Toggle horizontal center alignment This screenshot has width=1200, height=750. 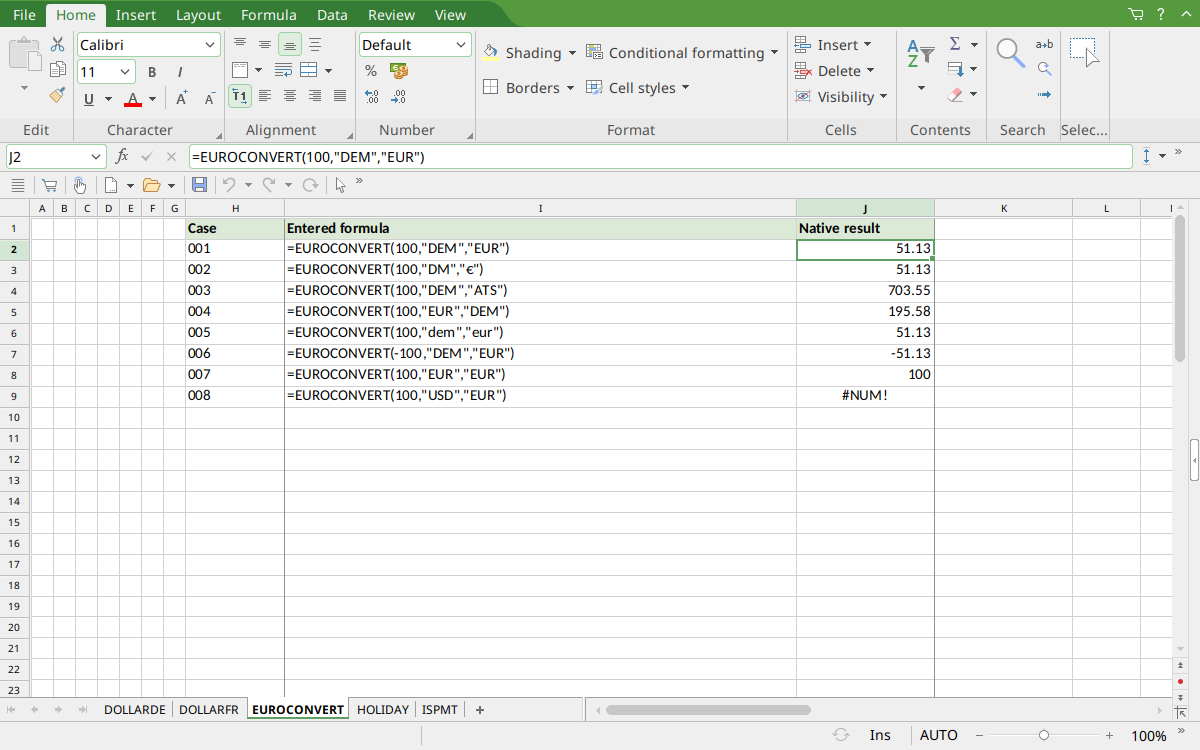coord(290,96)
